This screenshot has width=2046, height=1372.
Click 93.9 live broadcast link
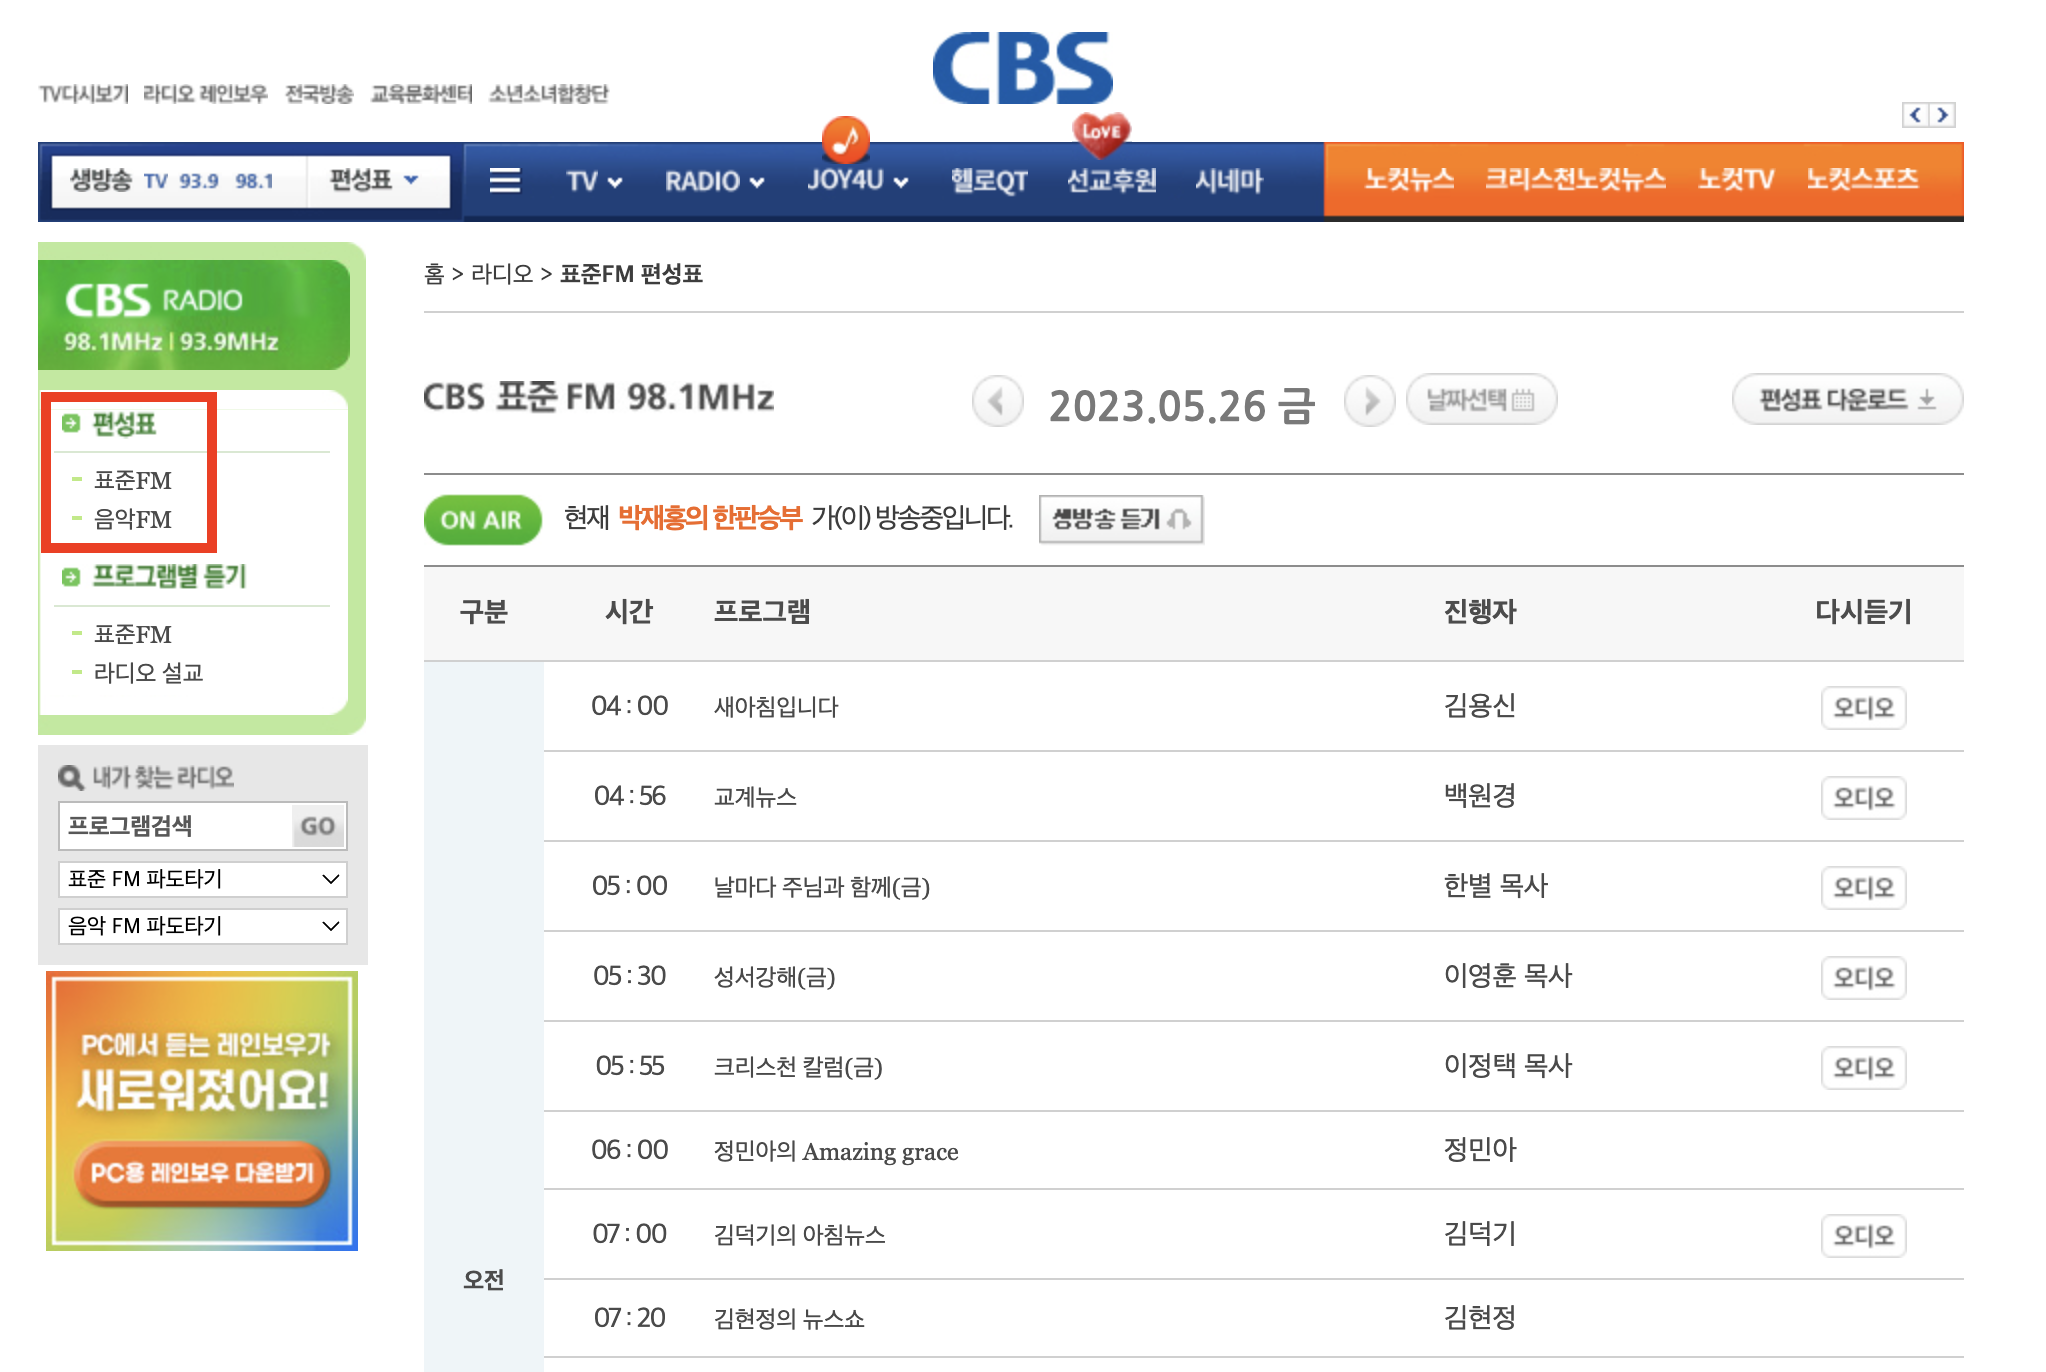(x=199, y=181)
